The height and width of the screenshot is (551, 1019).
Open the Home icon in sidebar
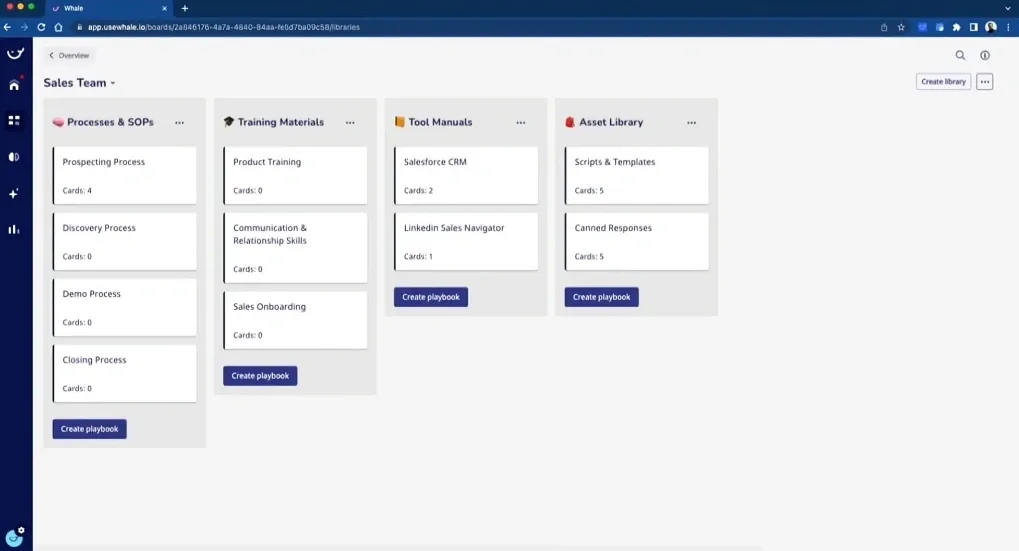(x=14, y=85)
